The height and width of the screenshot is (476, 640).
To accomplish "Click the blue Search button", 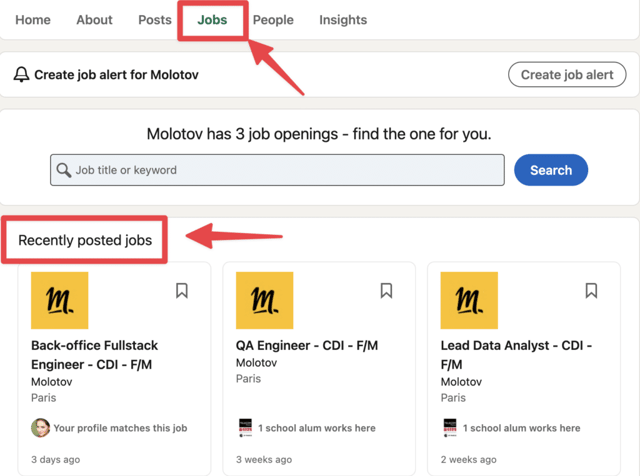I will point(551,170).
